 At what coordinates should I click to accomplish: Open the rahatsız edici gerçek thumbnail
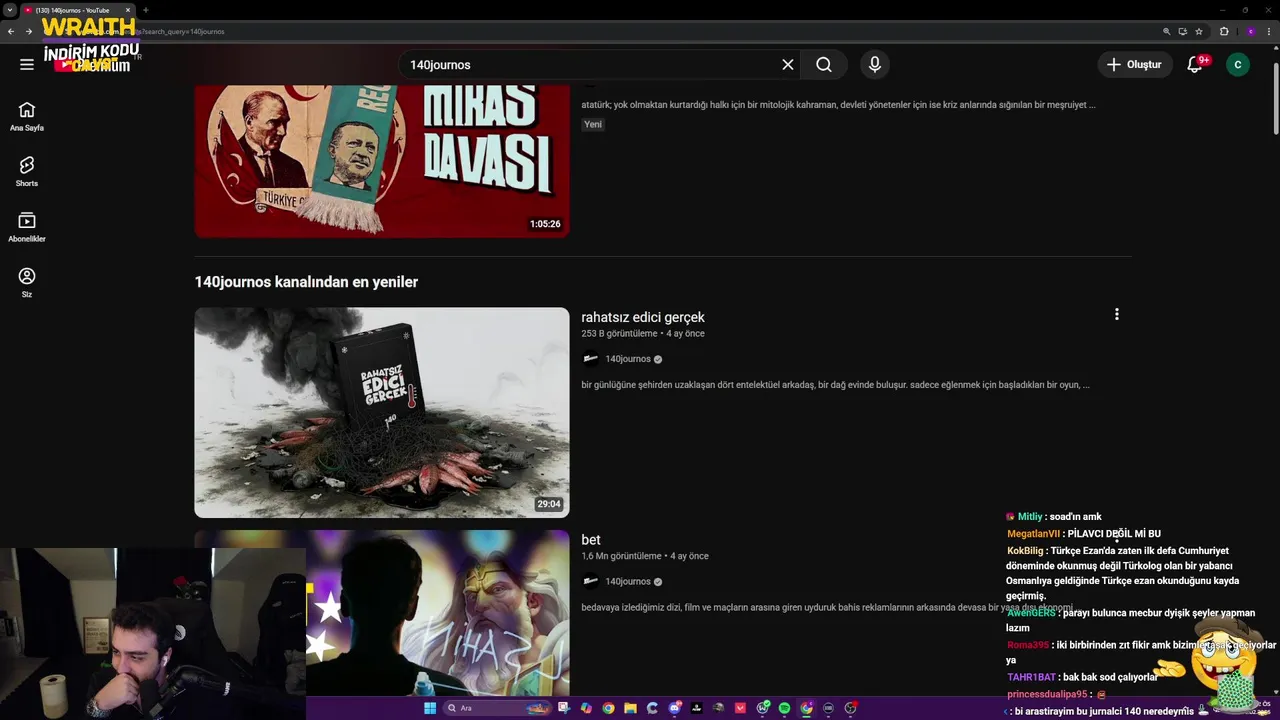(382, 412)
